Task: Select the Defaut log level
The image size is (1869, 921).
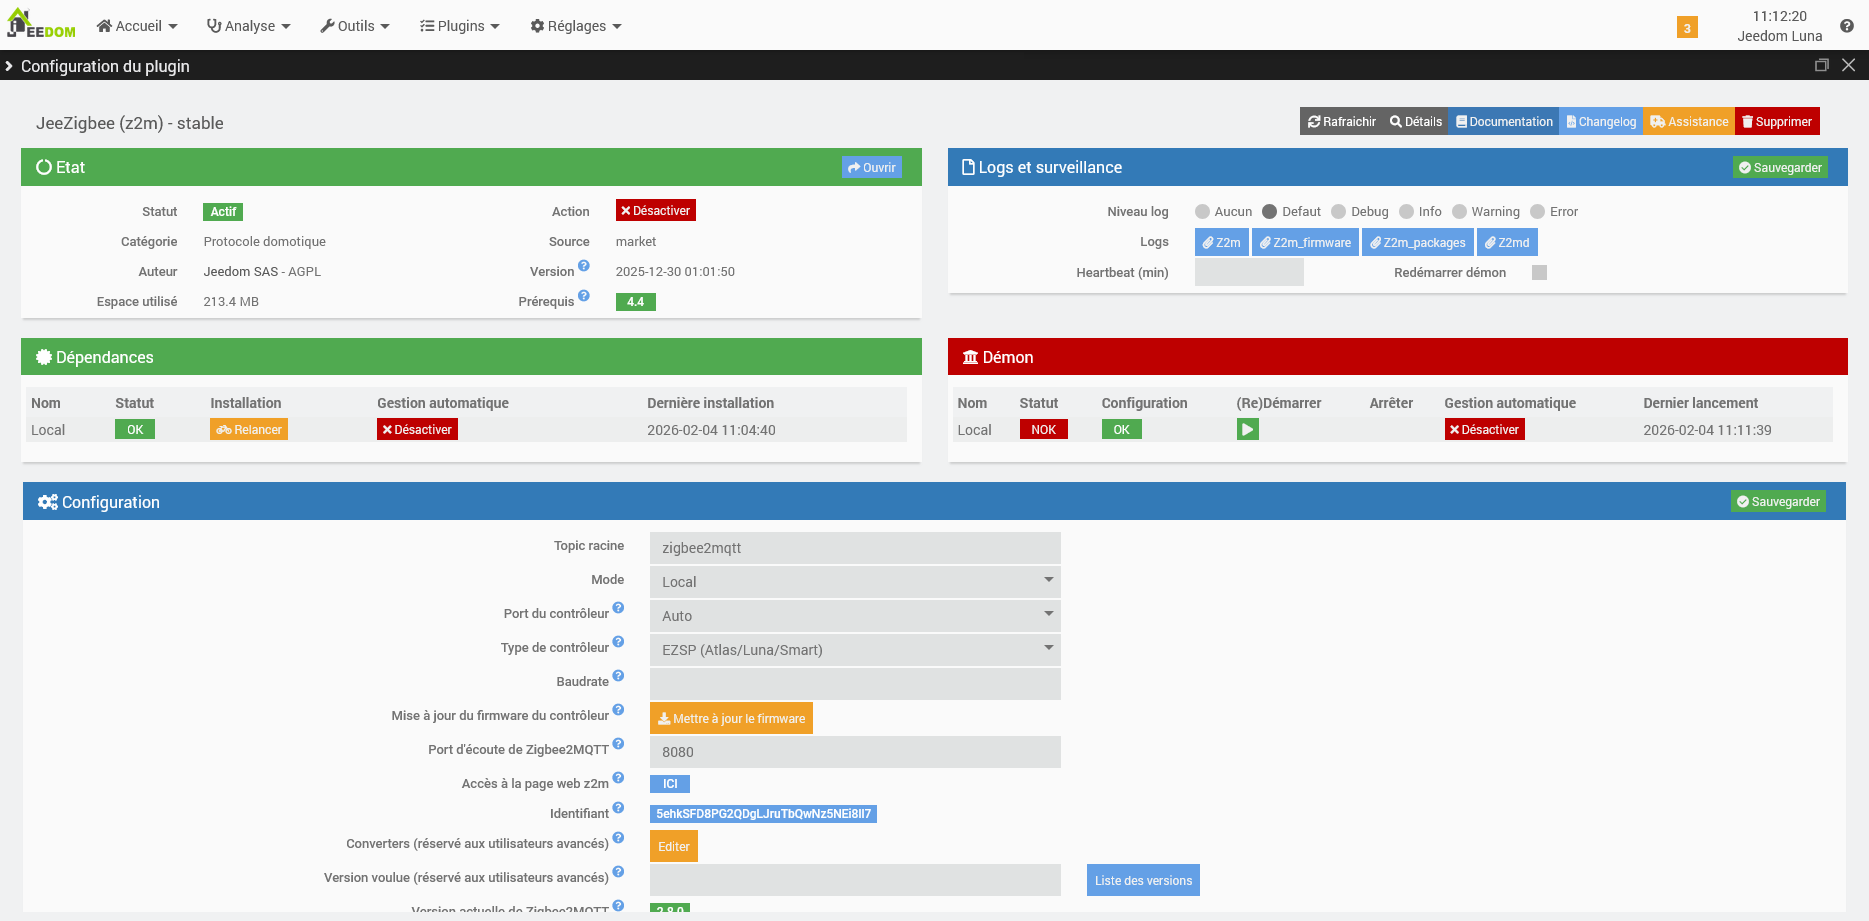Action: [1270, 211]
